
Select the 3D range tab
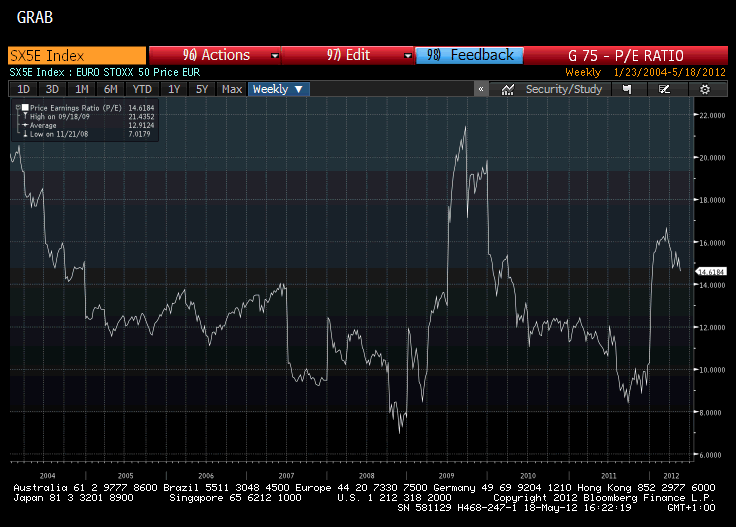click(x=52, y=89)
